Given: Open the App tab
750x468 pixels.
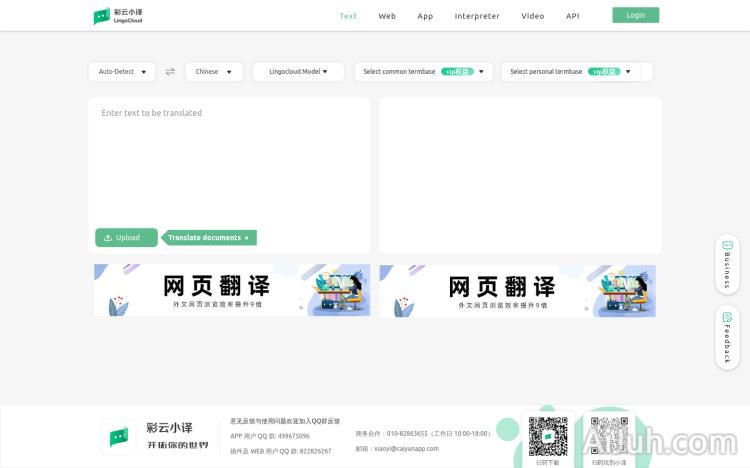Looking at the screenshot, I should pos(425,16).
